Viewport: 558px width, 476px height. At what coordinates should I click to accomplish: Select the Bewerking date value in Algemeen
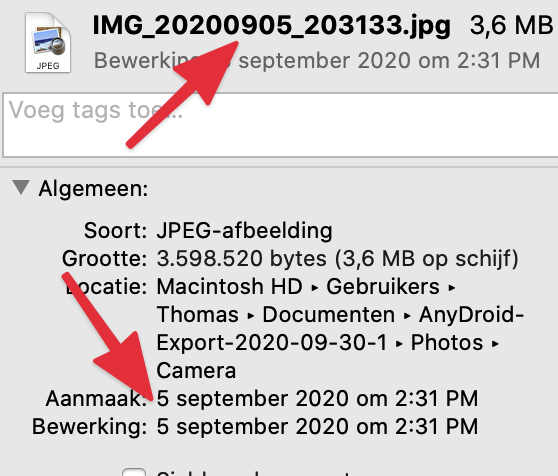click(x=317, y=427)
